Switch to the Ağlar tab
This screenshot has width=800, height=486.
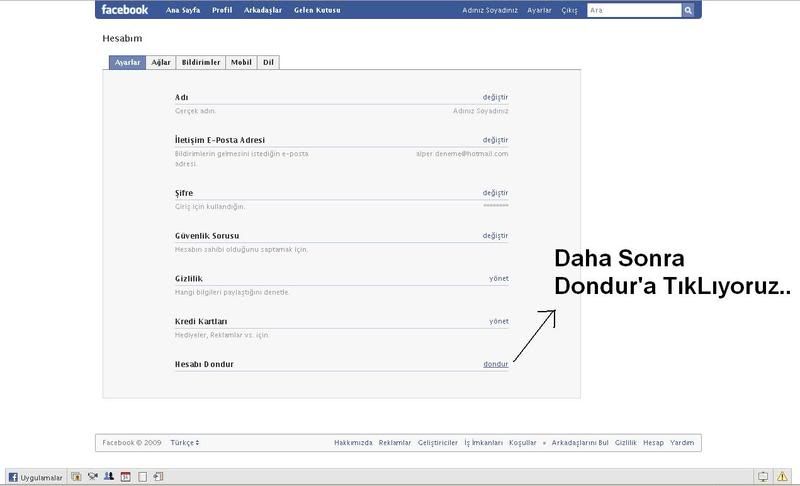[161, 62]
